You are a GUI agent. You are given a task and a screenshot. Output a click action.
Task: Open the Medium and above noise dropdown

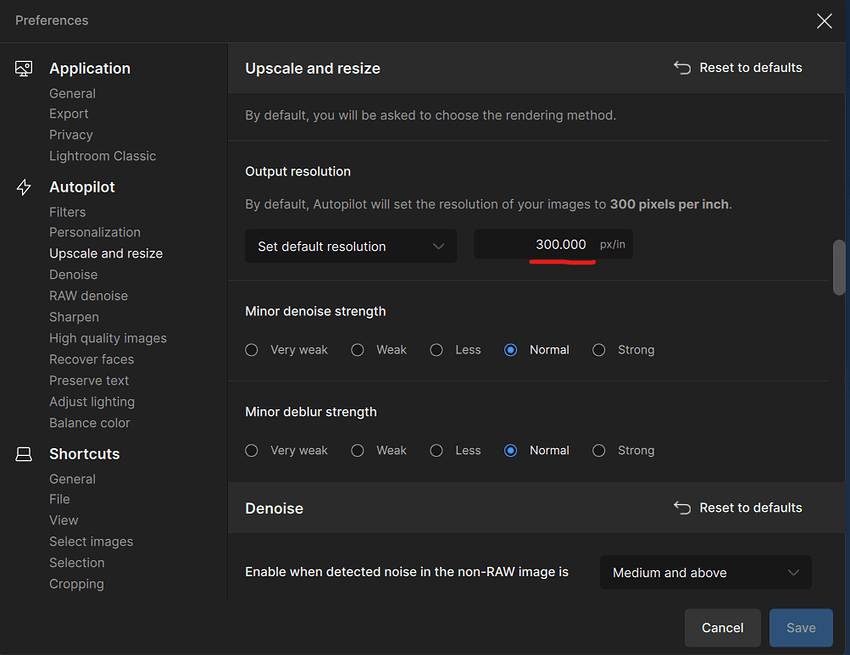705,573
